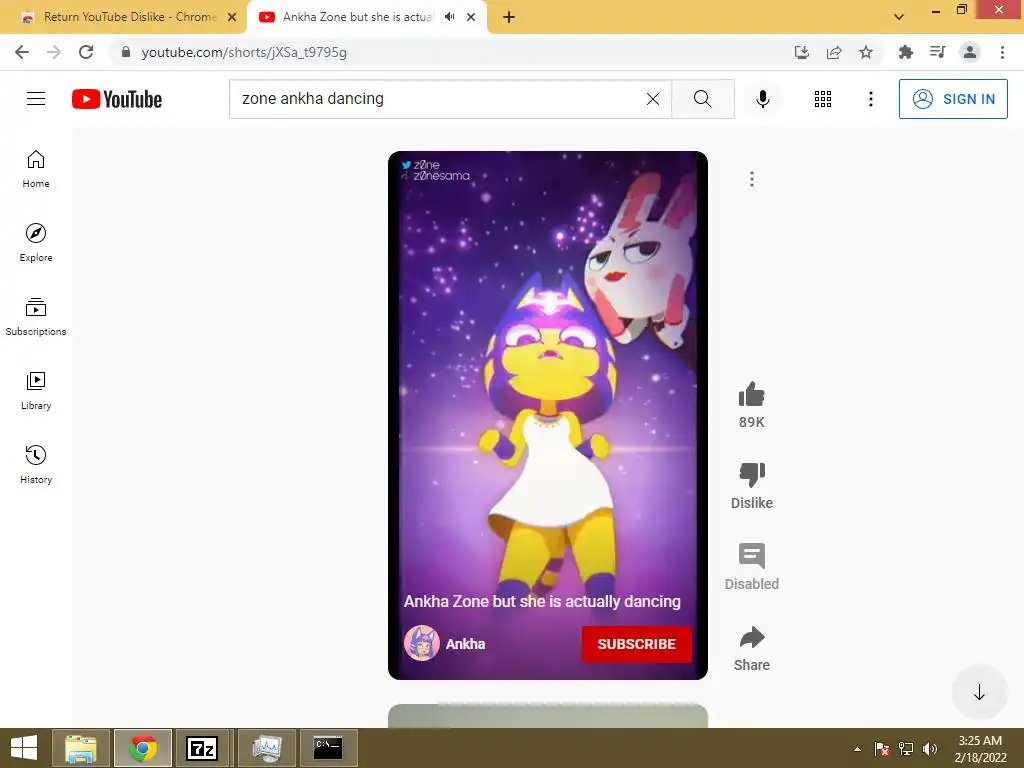Reload the page

pos(86,52)
